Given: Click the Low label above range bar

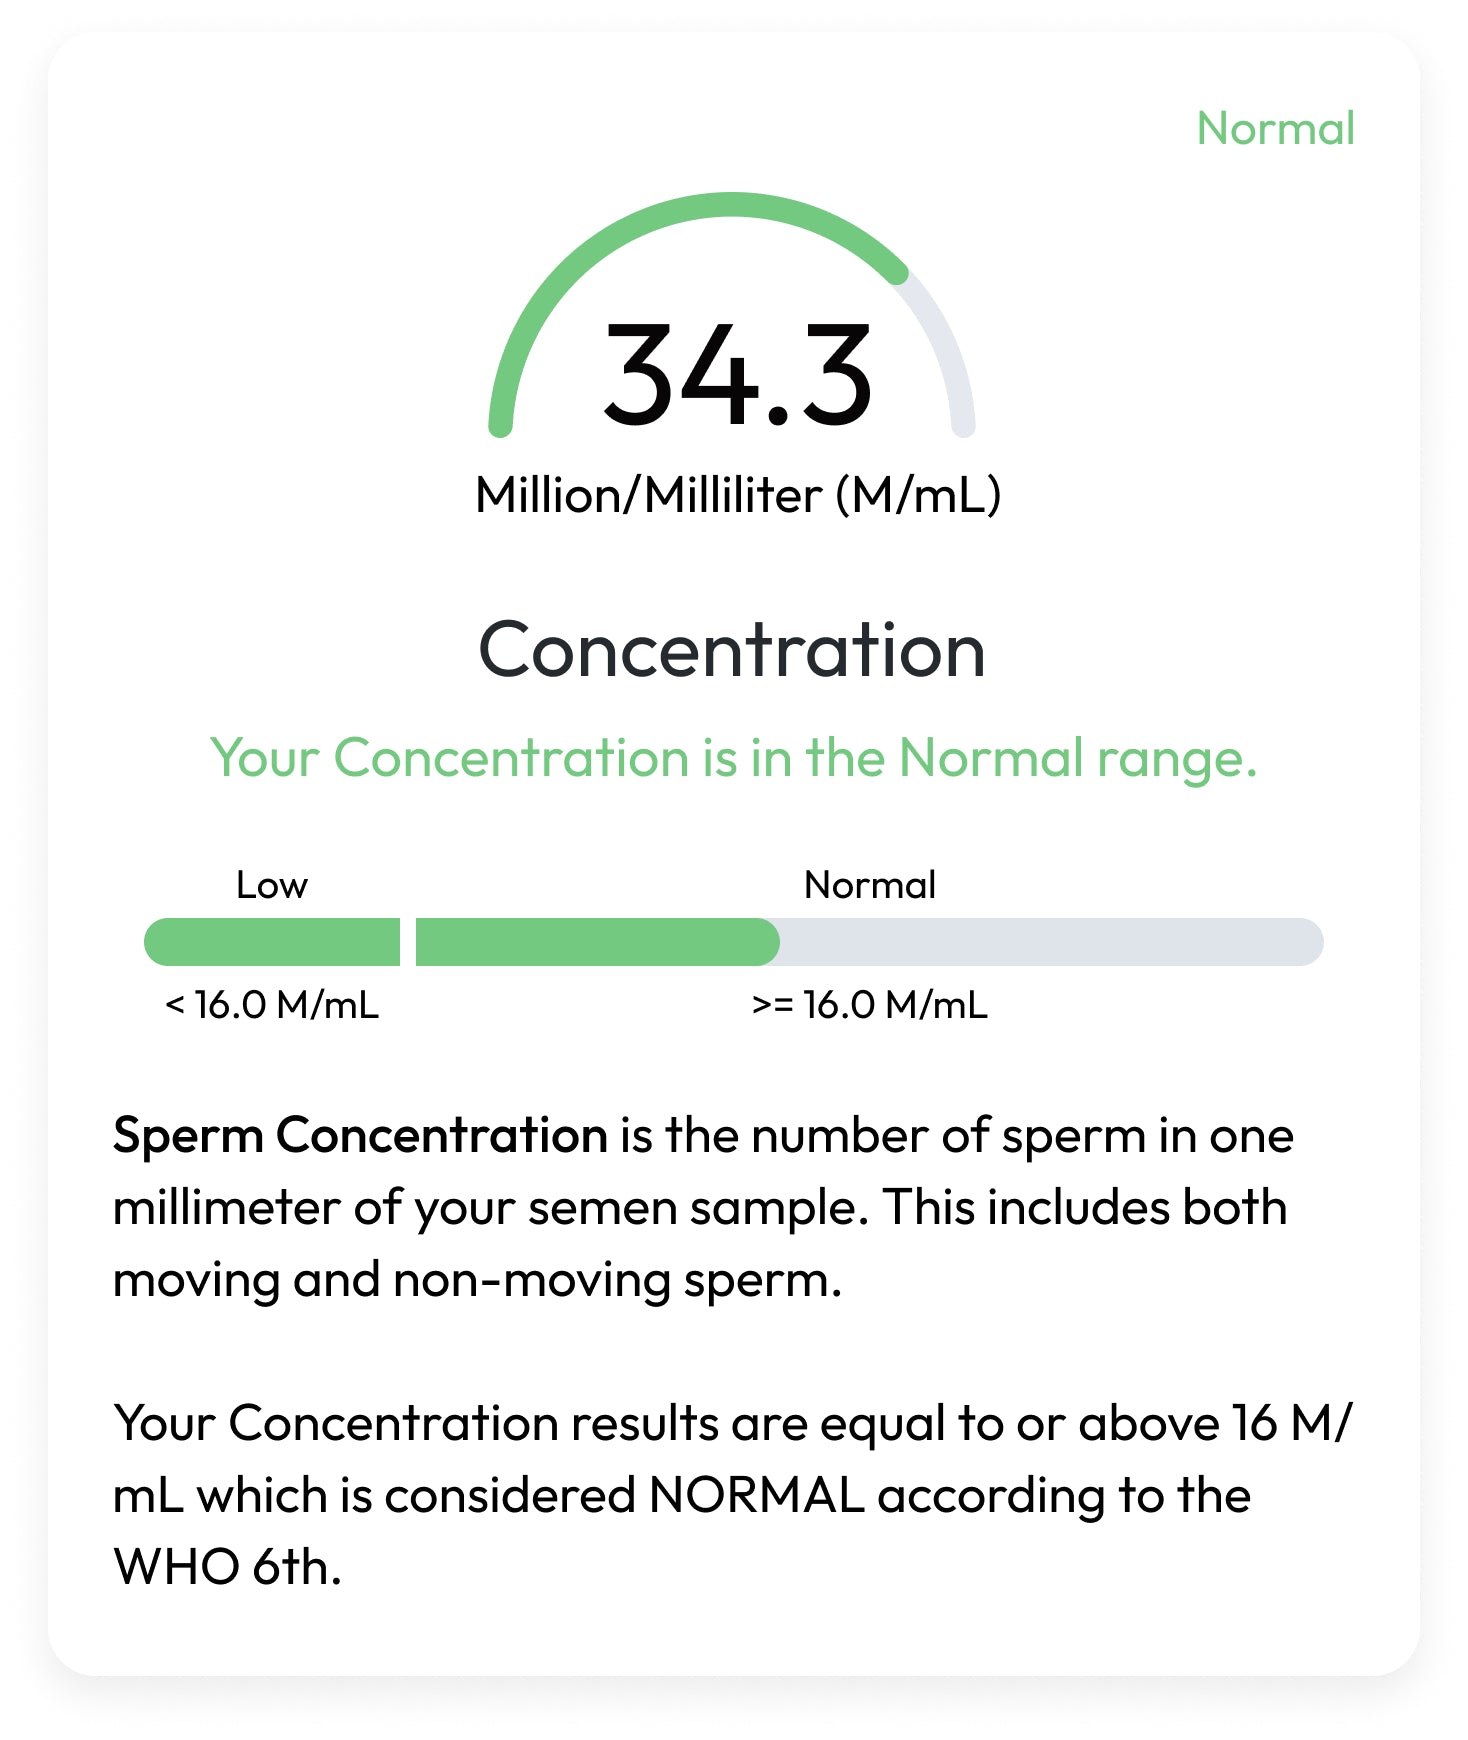Looking at the screenshot, I should (x=271, y=885).
